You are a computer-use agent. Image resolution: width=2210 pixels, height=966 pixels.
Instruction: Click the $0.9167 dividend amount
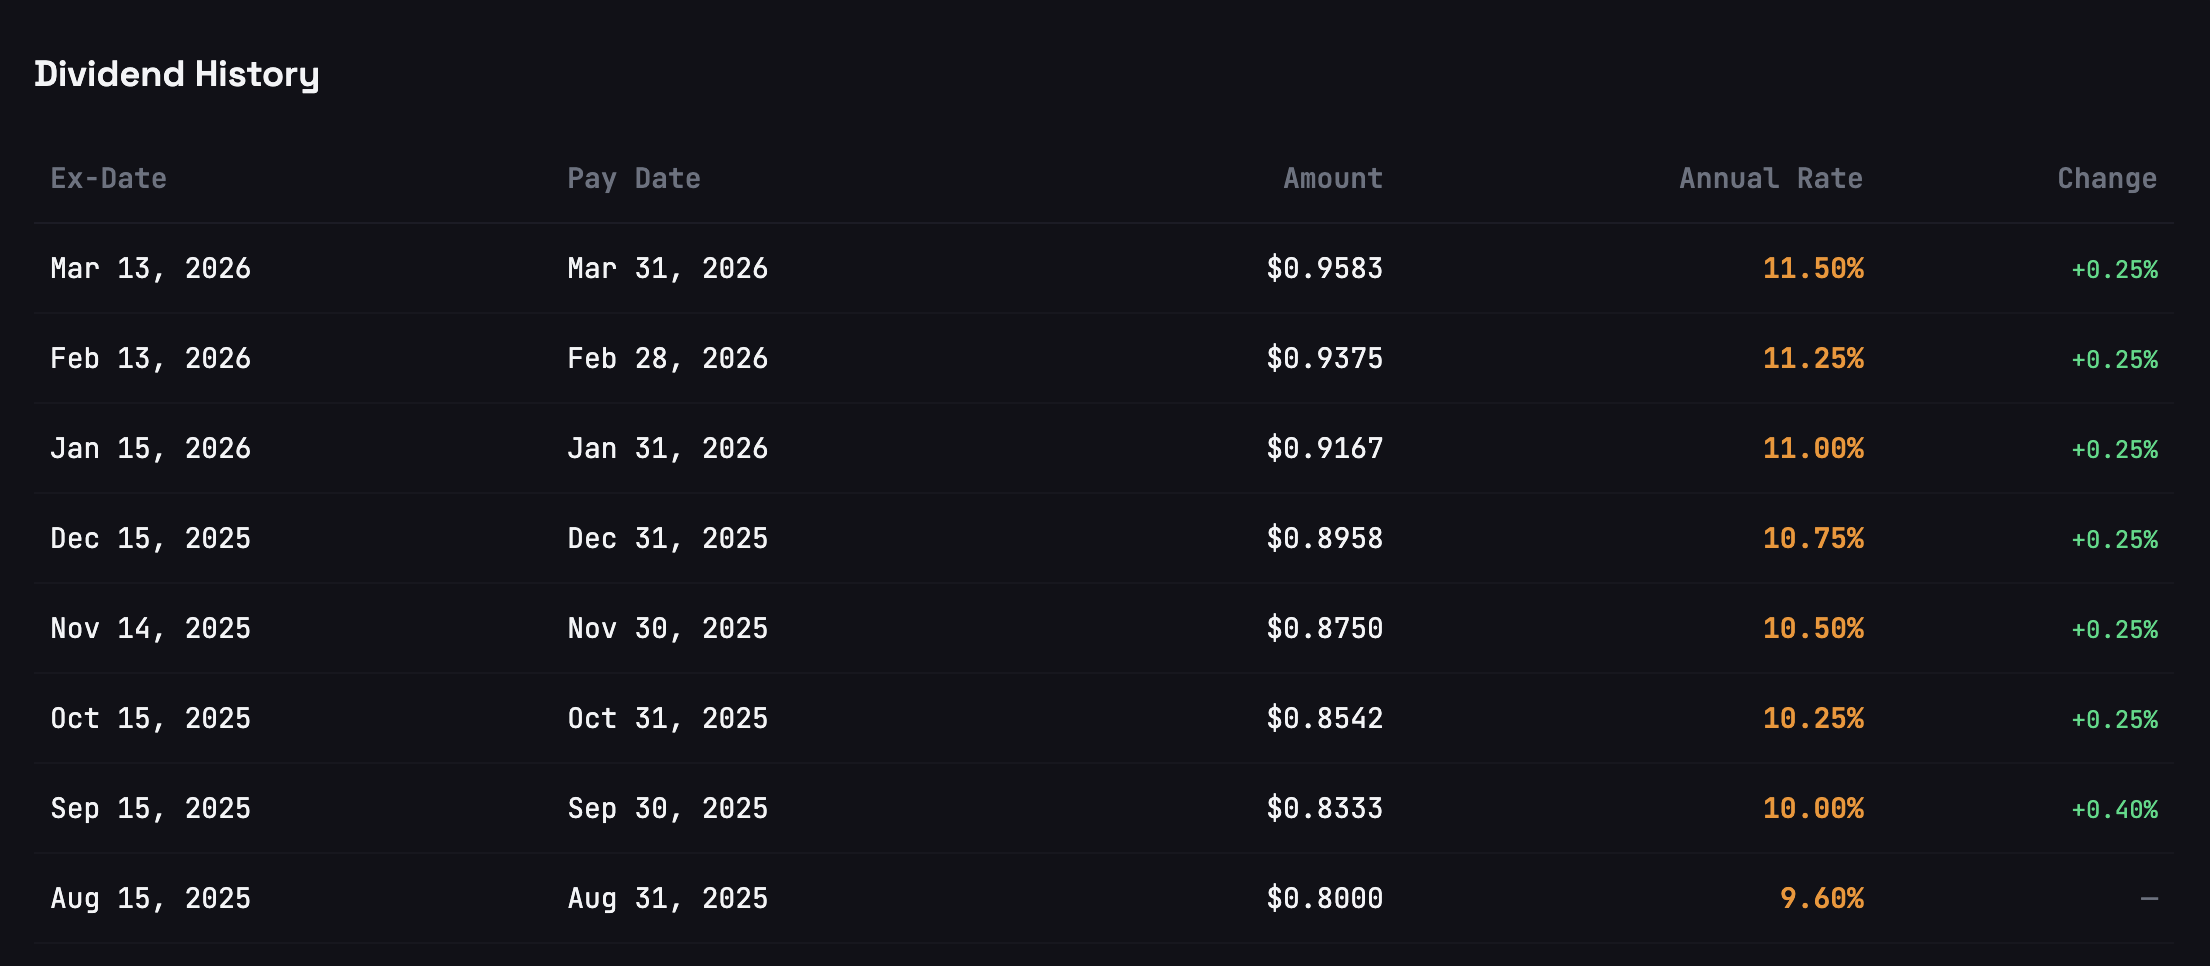1324,449
